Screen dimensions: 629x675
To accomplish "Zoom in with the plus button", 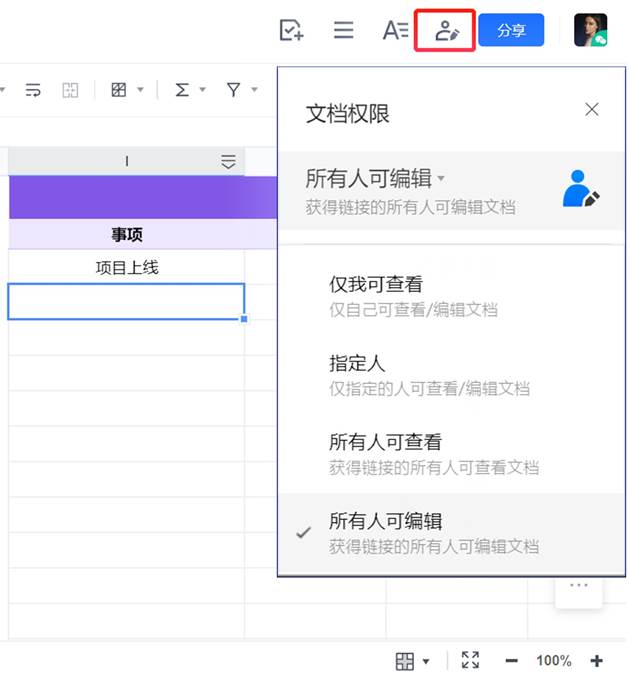I will [x=597, y=660].
